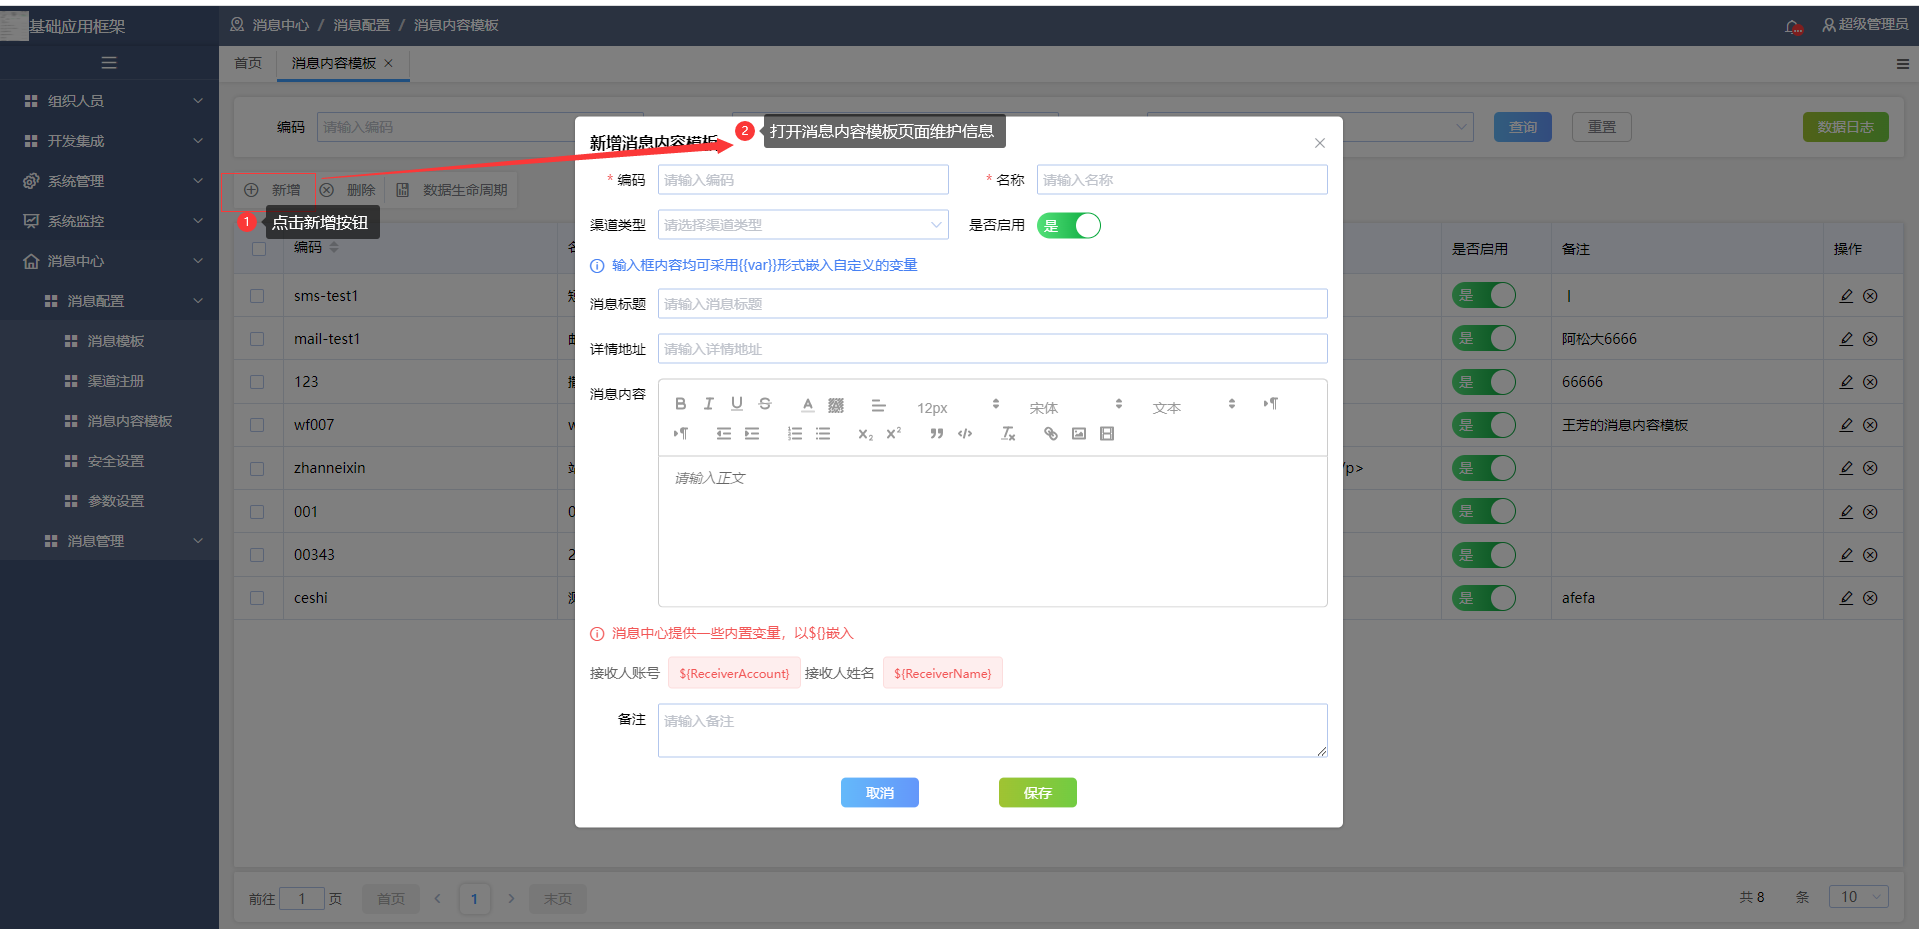Delete the mail-test1 row
Screen dimensions: 1919x929
[x=1870, y=339]
